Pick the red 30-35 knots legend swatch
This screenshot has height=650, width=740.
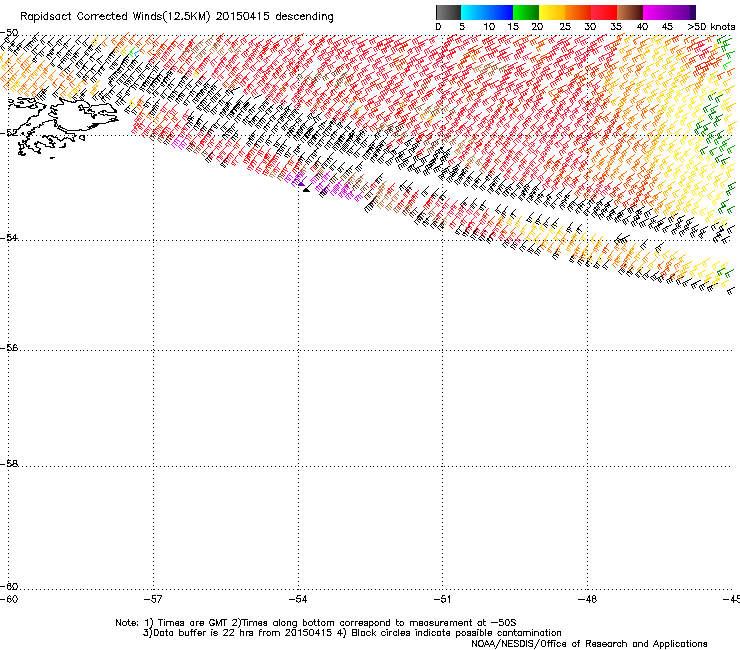604,12
